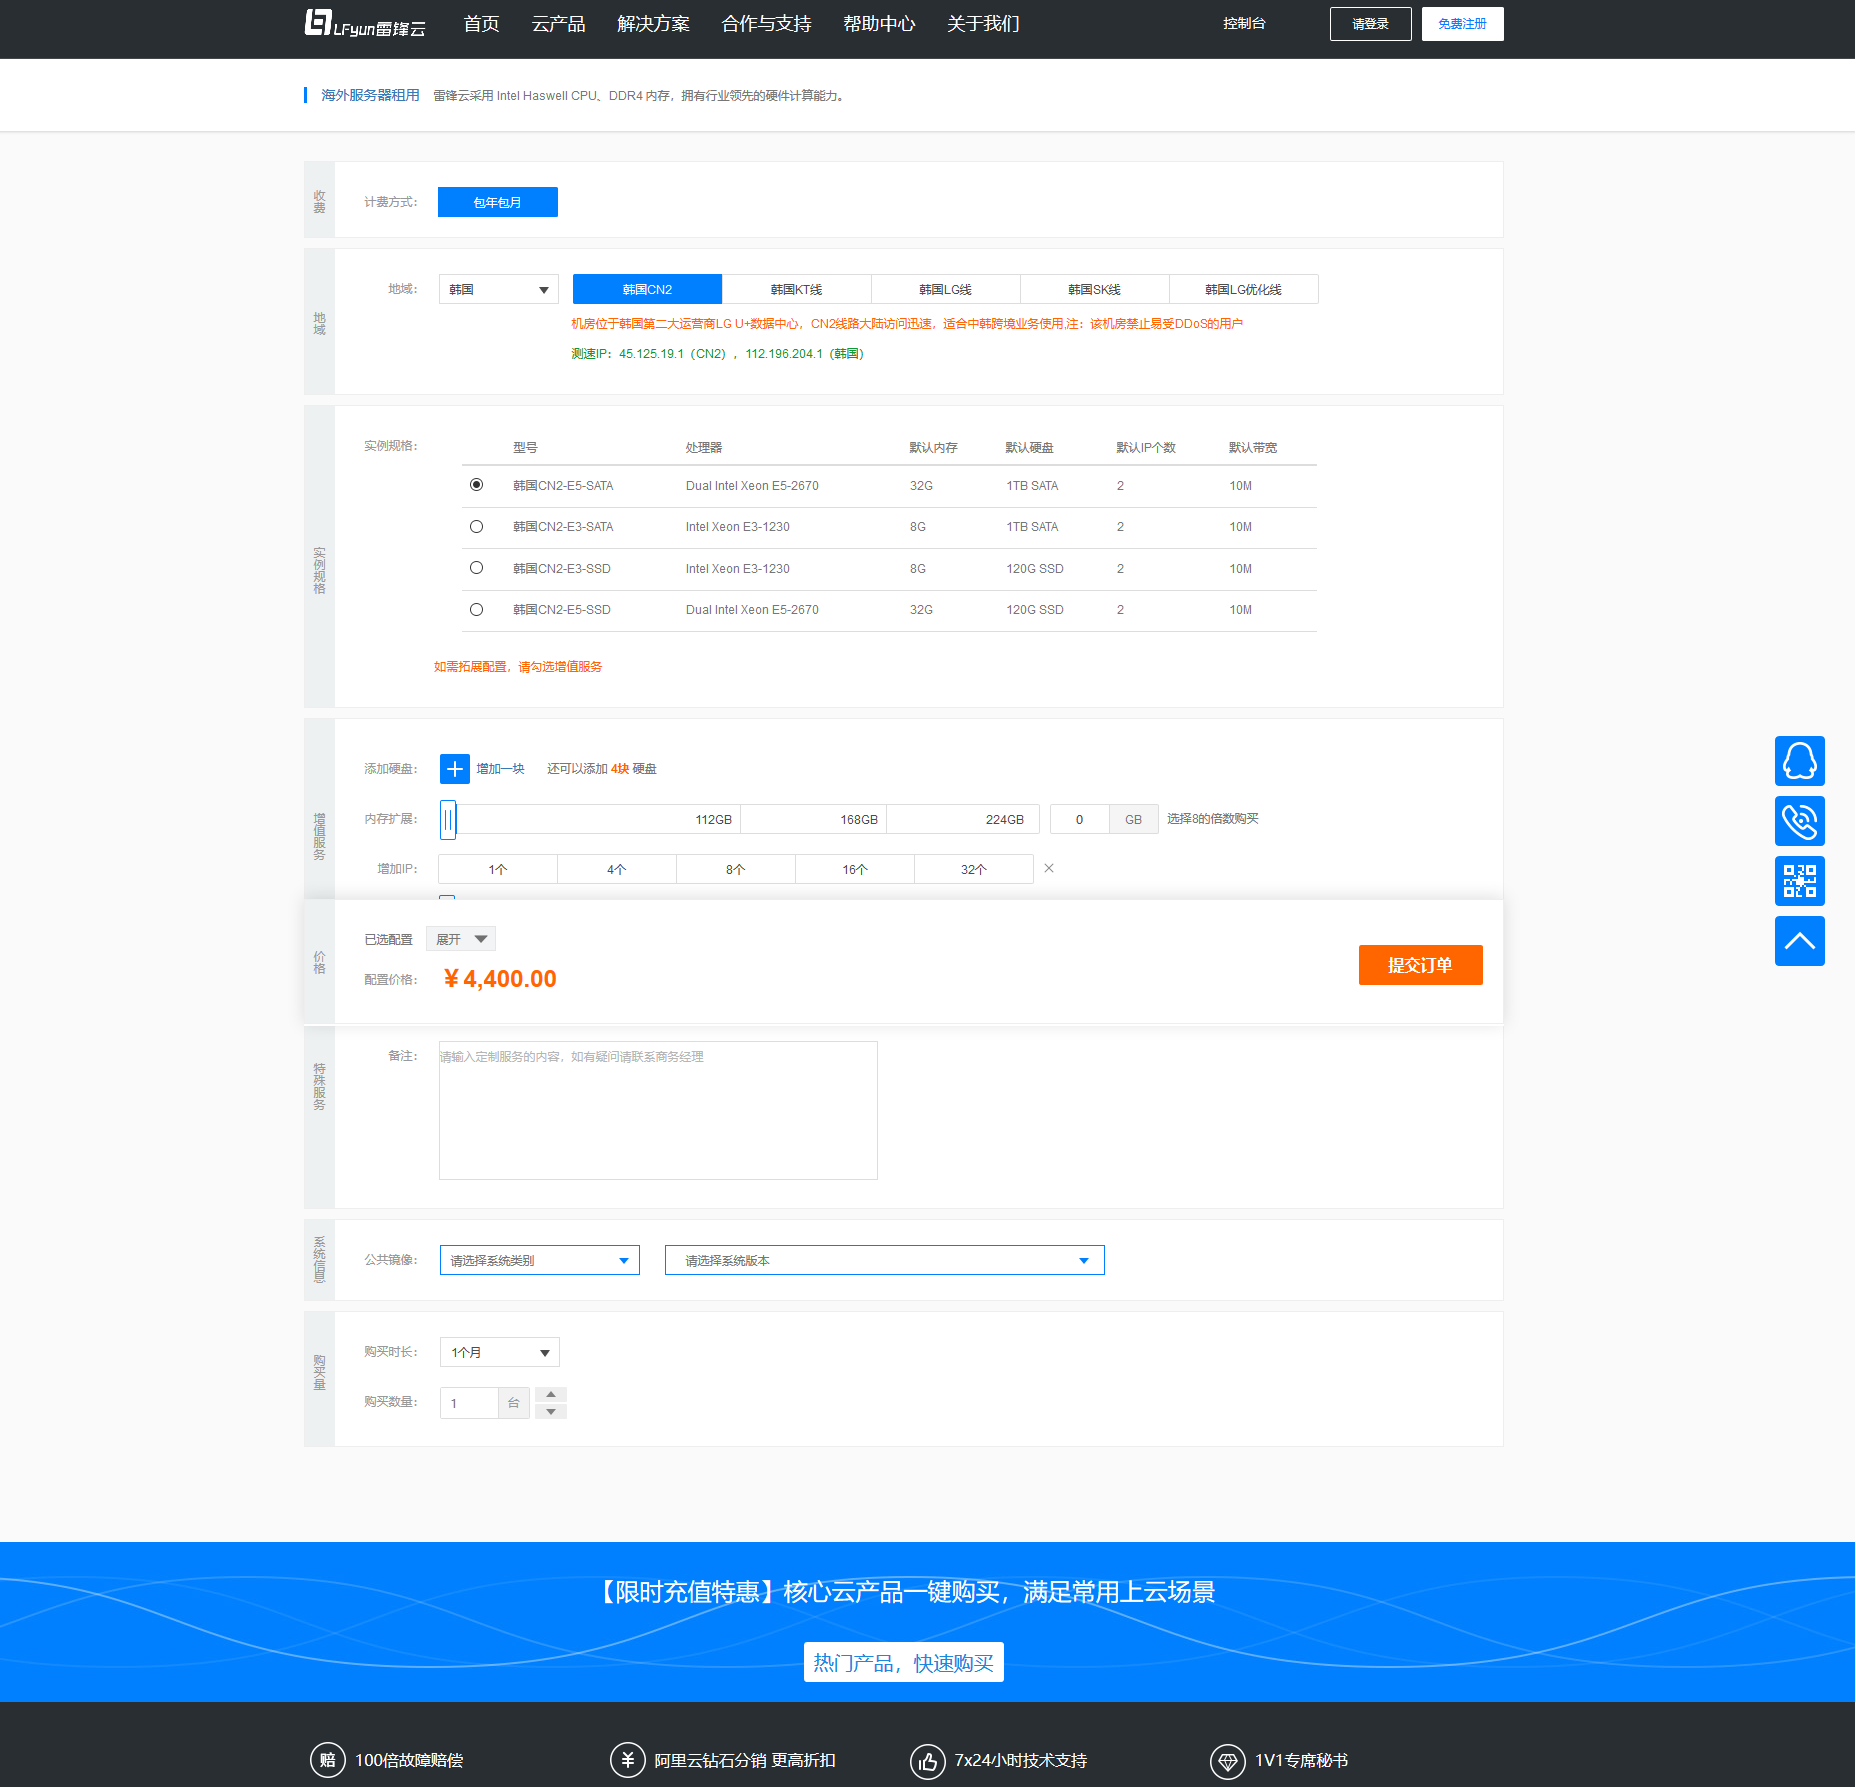The width and height of the screenshot is (1856, 1788).
Task: Open 合作与支持 in the top navigation
Action: click(x=766, y=24)
